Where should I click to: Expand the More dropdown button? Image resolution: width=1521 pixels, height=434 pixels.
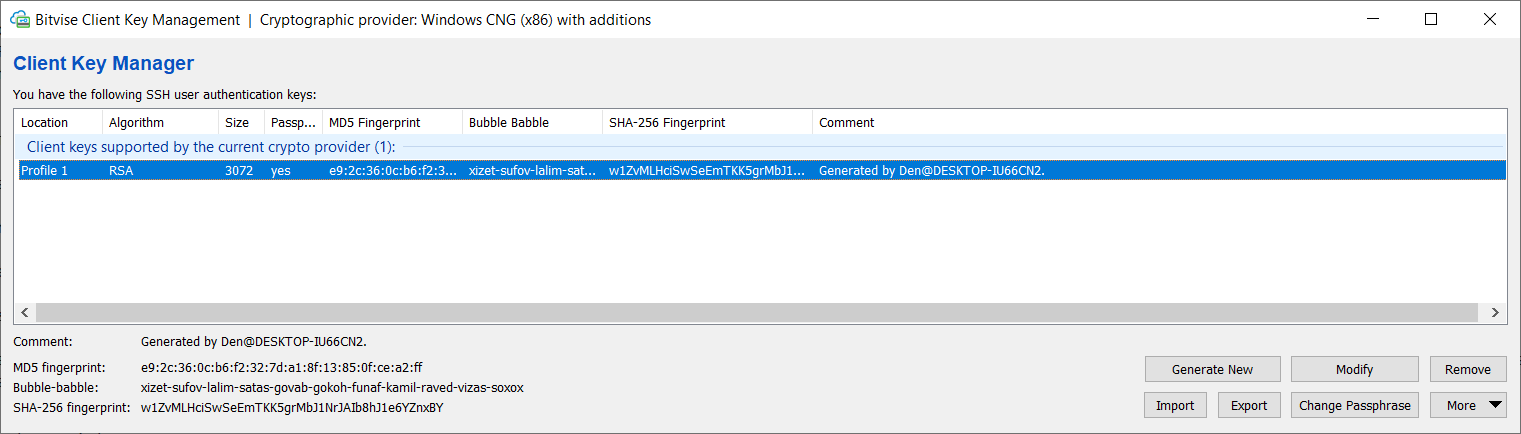tap(1467, 405)
